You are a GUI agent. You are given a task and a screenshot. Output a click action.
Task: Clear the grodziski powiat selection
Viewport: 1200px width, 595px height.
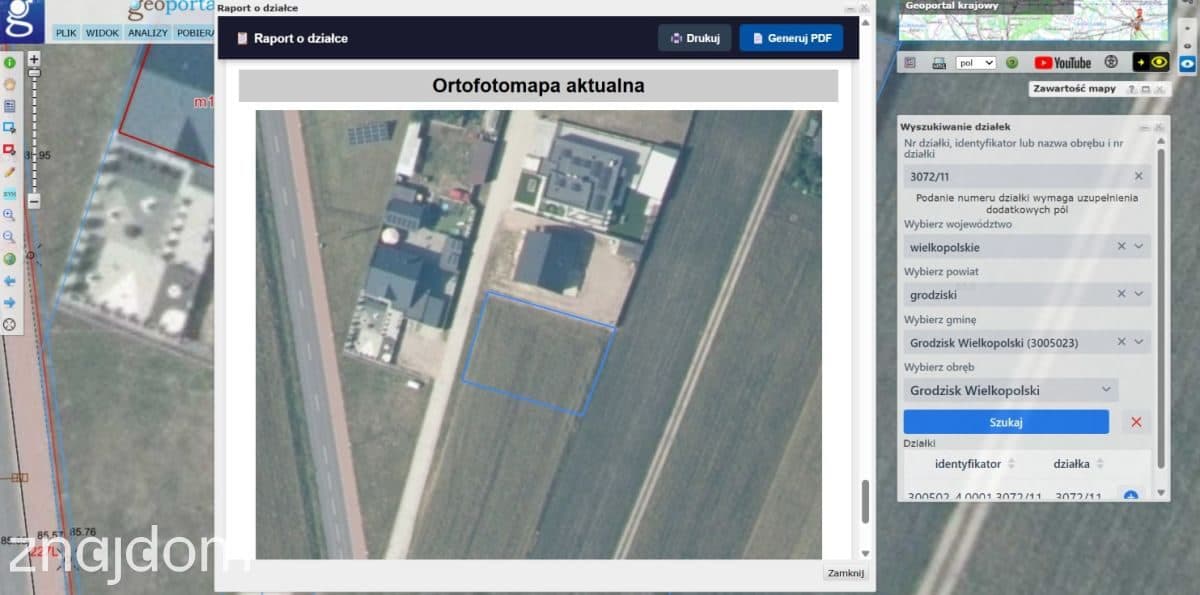(1121, 294)
